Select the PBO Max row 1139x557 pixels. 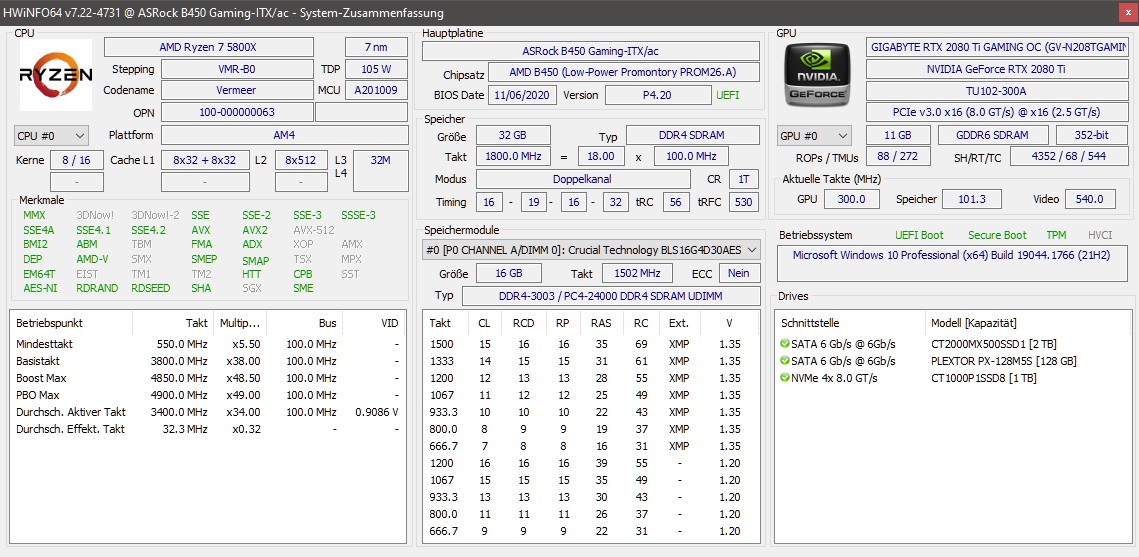click(207, 395)
